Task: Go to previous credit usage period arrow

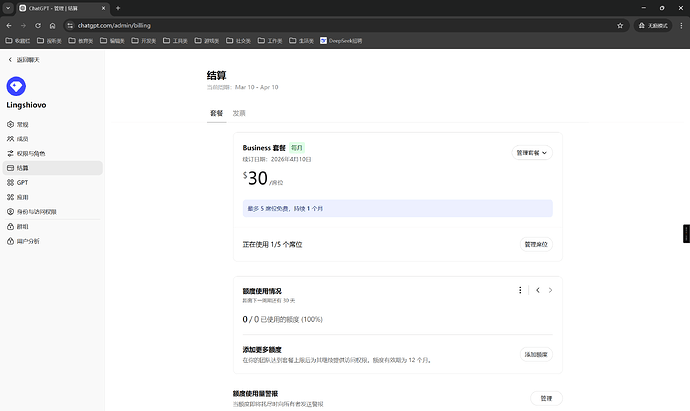Action: coord(538,290)
